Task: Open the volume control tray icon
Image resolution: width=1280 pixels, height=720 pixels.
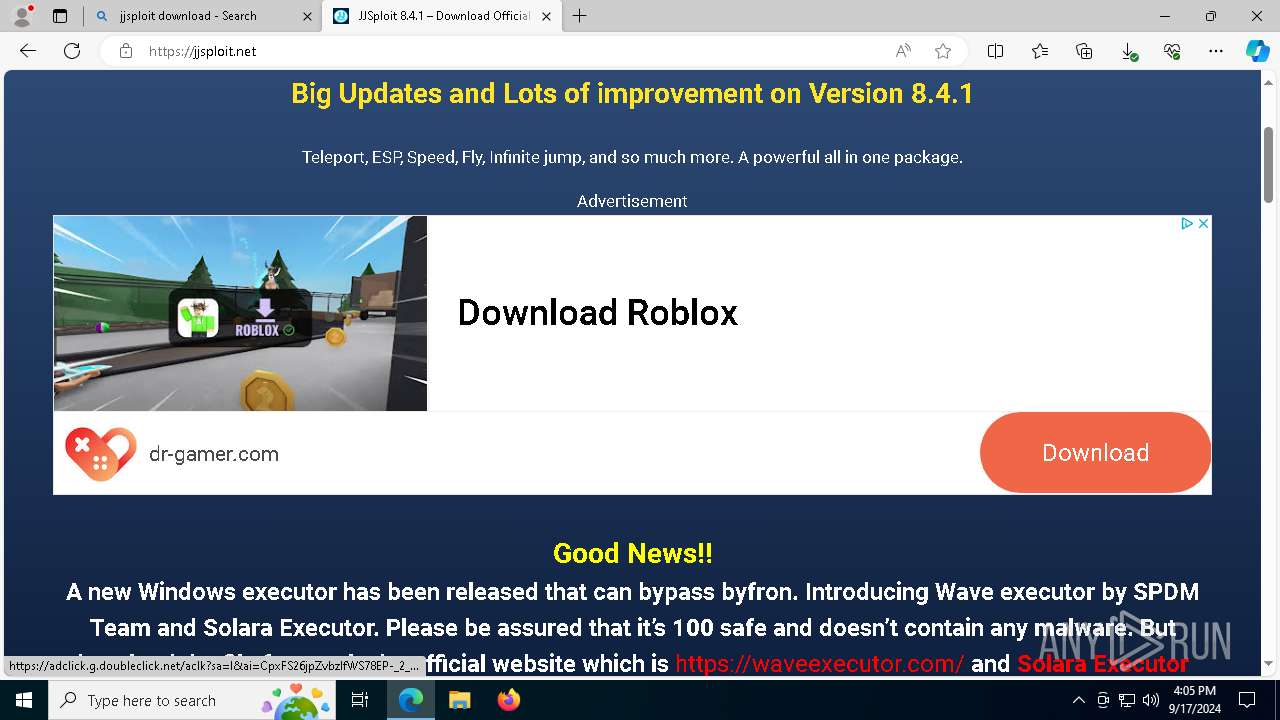Action: click(x=1150, y=700)
